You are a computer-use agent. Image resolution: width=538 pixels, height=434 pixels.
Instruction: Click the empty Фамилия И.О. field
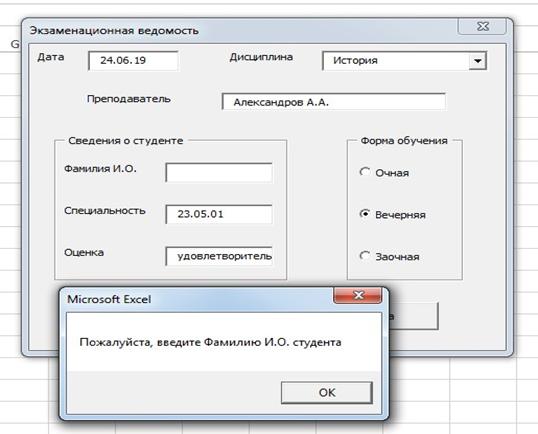[x=219, y=173]
